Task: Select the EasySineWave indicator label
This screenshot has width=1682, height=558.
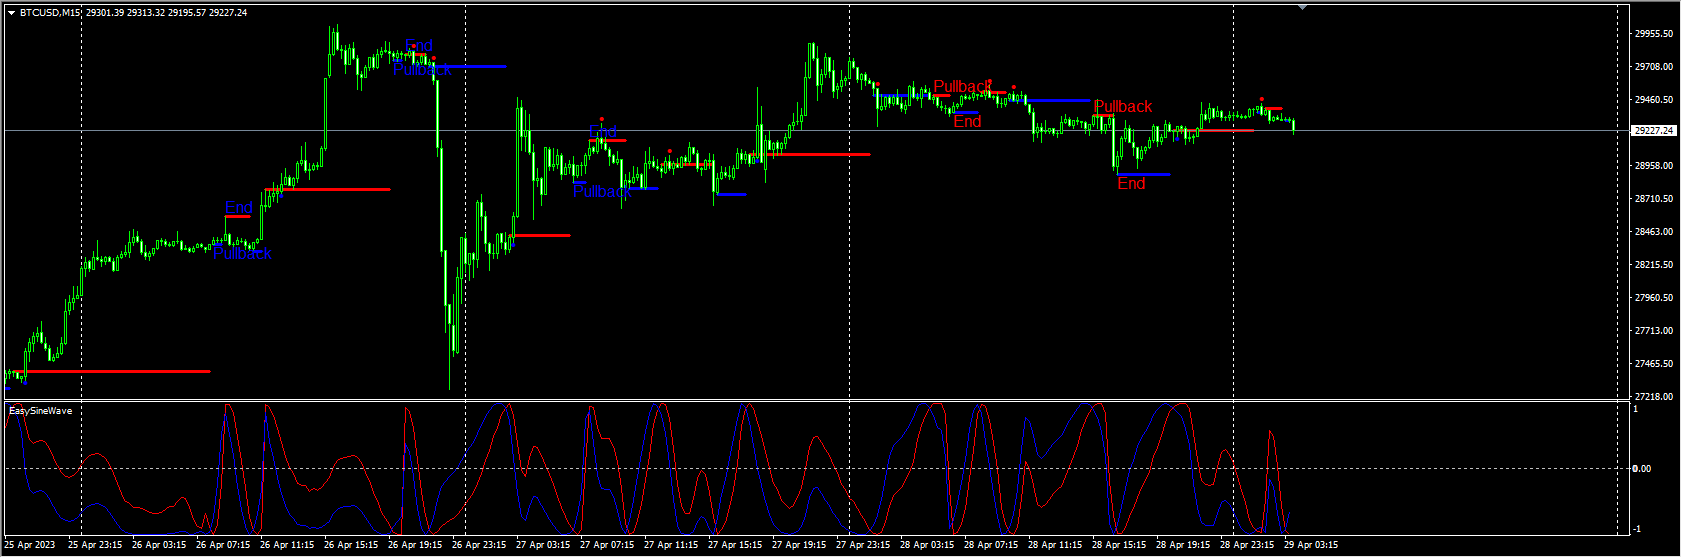Action: point(40,411)
